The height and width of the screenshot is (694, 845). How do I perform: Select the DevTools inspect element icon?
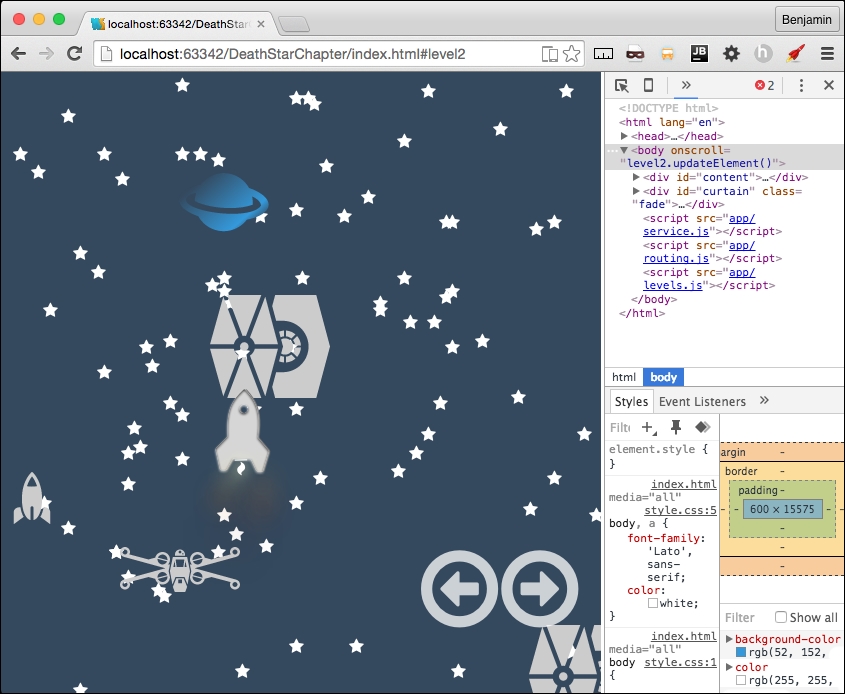pyautogui.click(x=621, y=86)
